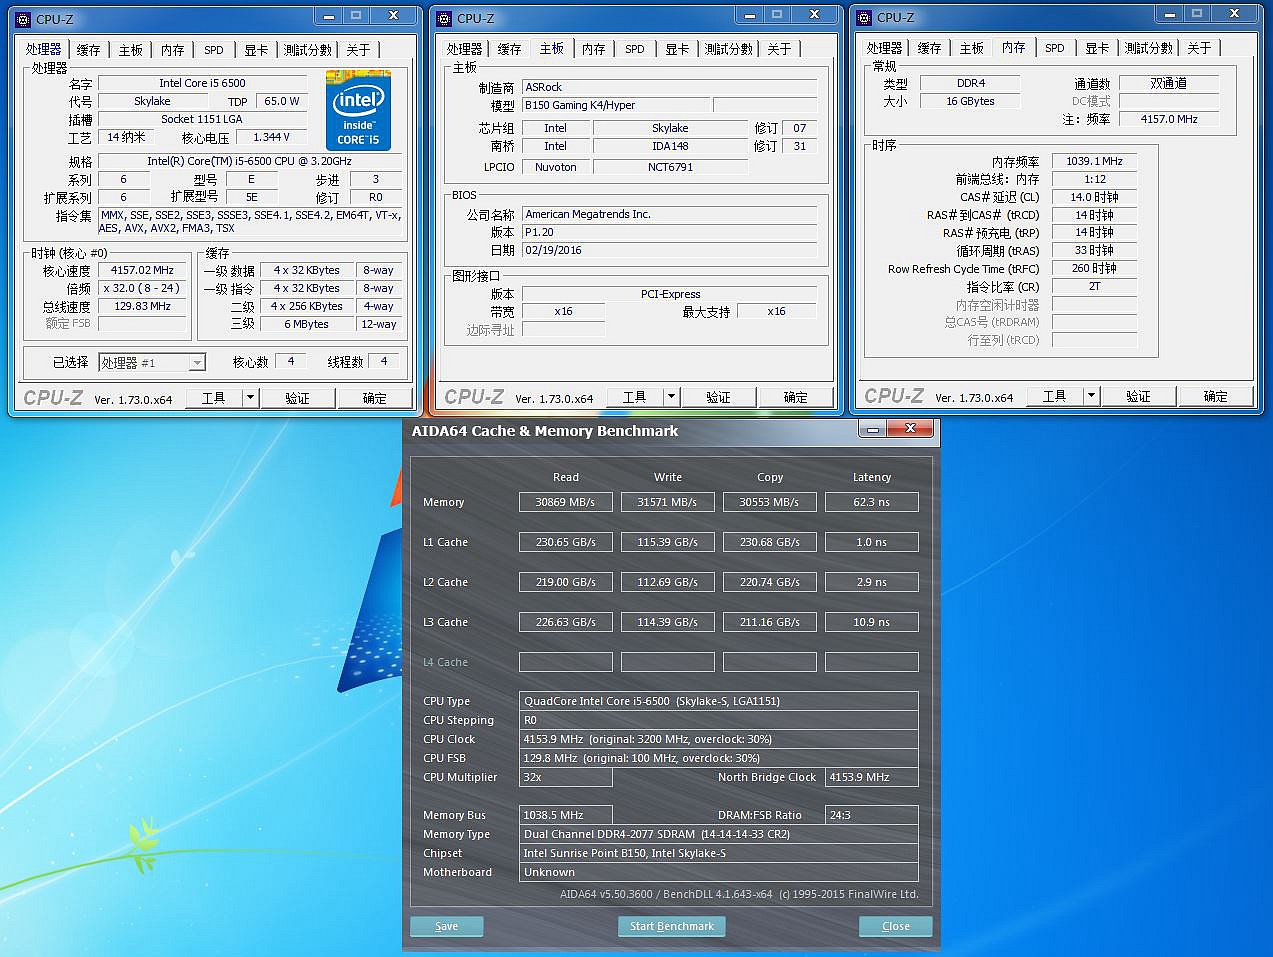The image size is (1273, 957).
Task: Click the Memory Read result field
Action: [565, 502]
